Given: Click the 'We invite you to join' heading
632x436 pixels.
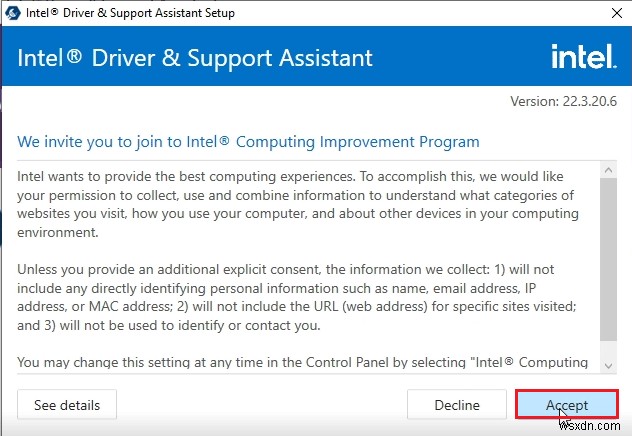Looking at the screenshot, I should point(248,142).
